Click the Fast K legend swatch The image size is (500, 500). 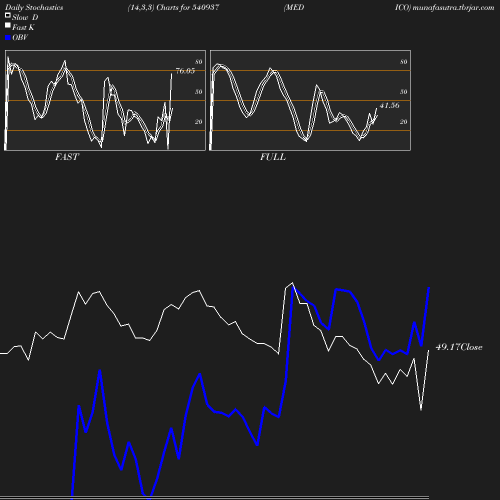point(8,25)
